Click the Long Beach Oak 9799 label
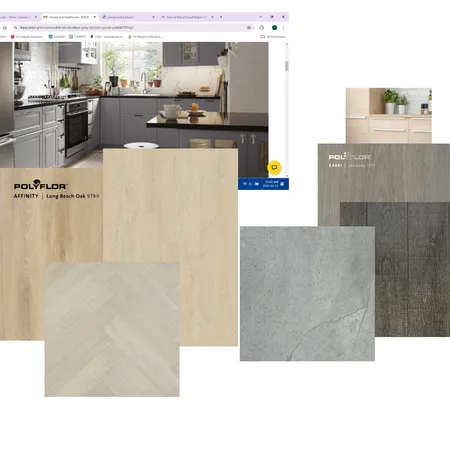This screenshot has width=450, height=450. [x=73, y=196]
